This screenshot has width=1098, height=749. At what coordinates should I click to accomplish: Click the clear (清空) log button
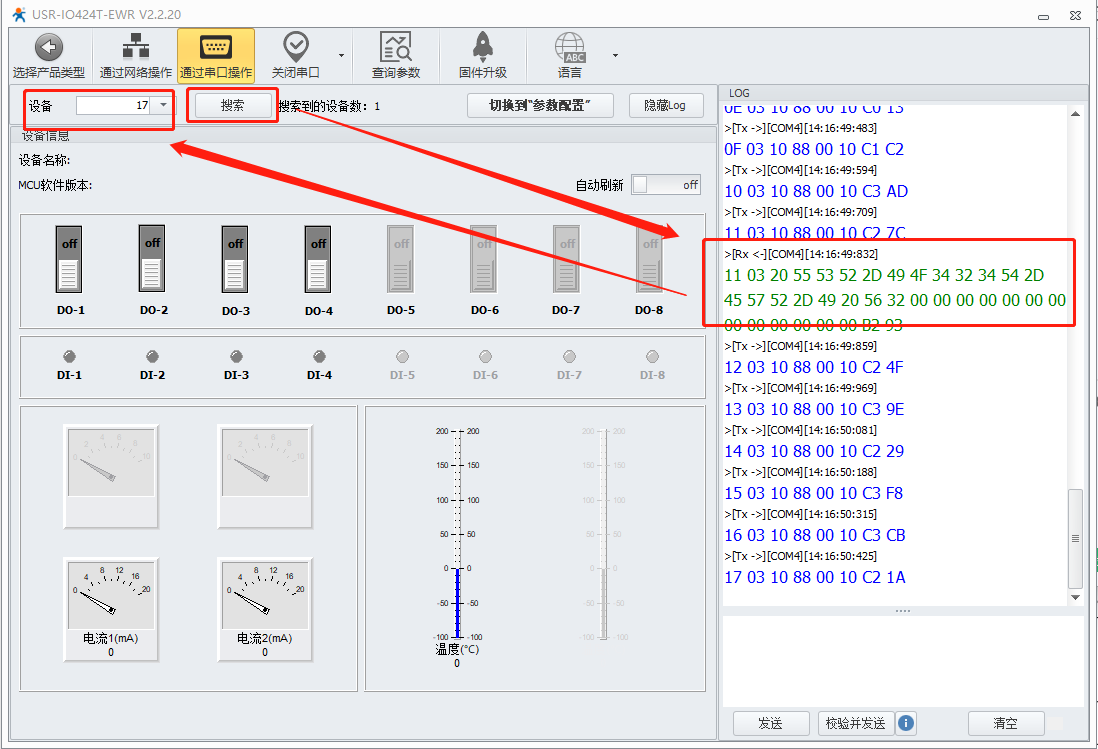[x=1006, y=723]
